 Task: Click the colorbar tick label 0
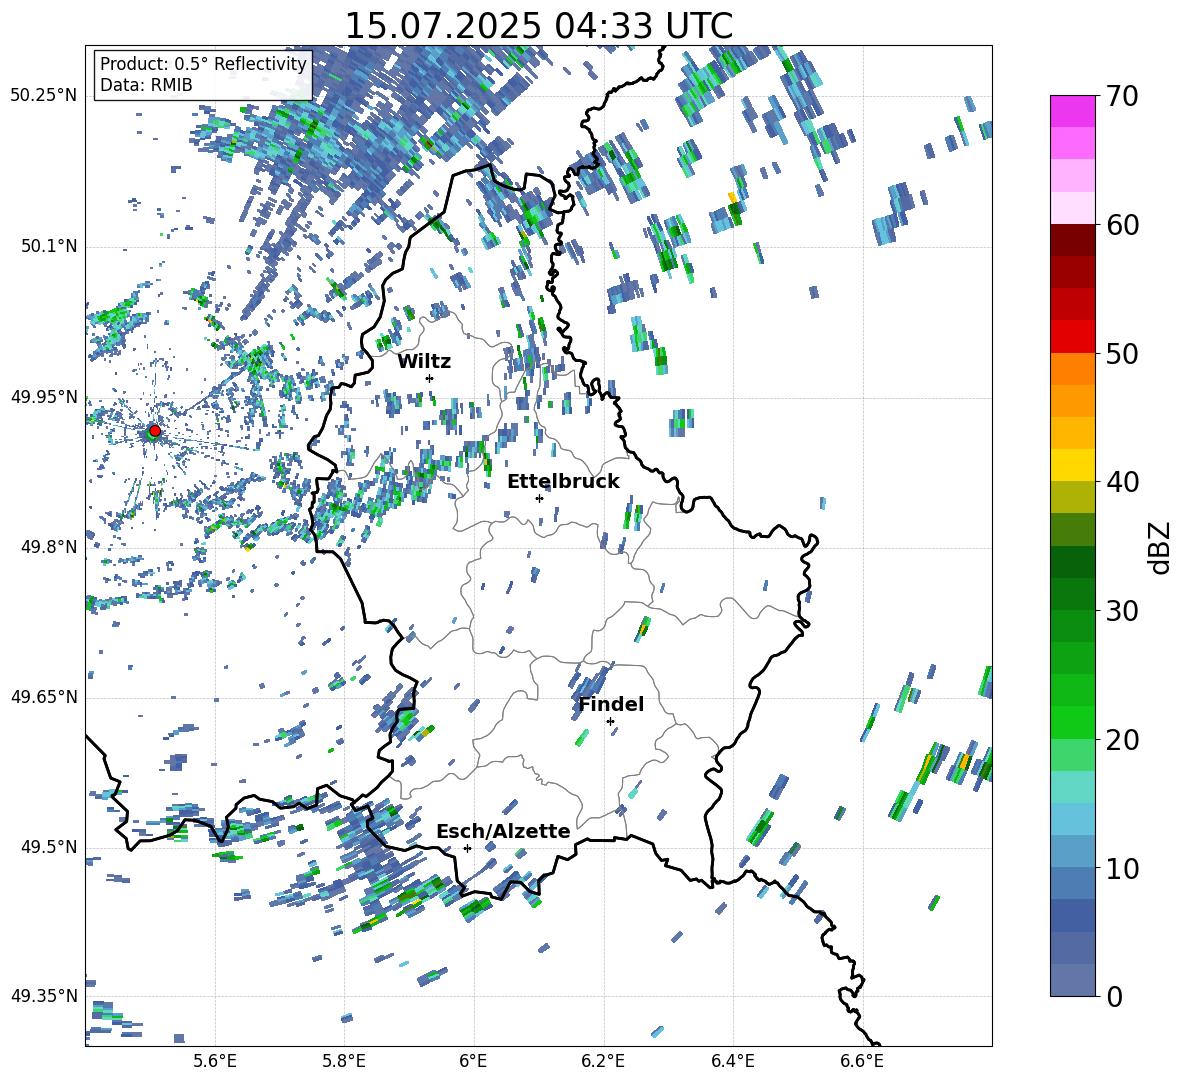tap(1114, 996)
